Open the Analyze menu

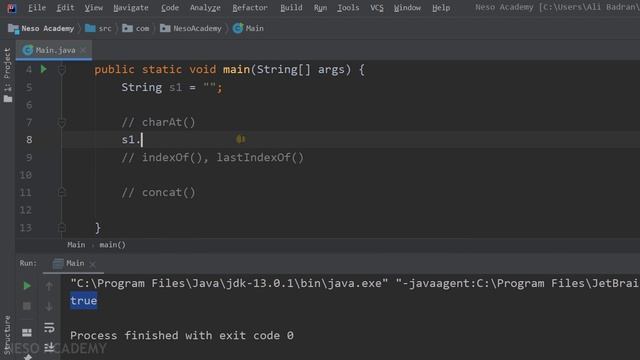tap(205, 8)
